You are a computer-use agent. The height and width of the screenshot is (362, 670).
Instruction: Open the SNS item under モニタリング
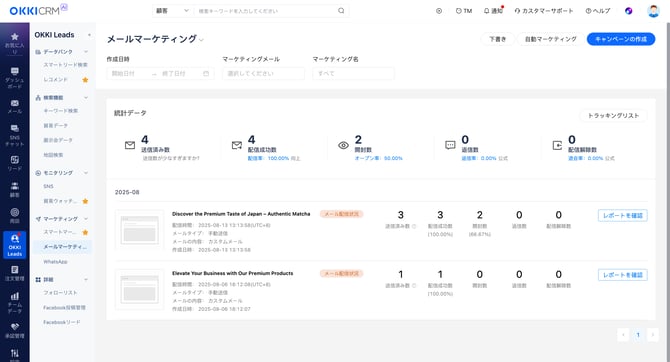[x=48, y=186]
